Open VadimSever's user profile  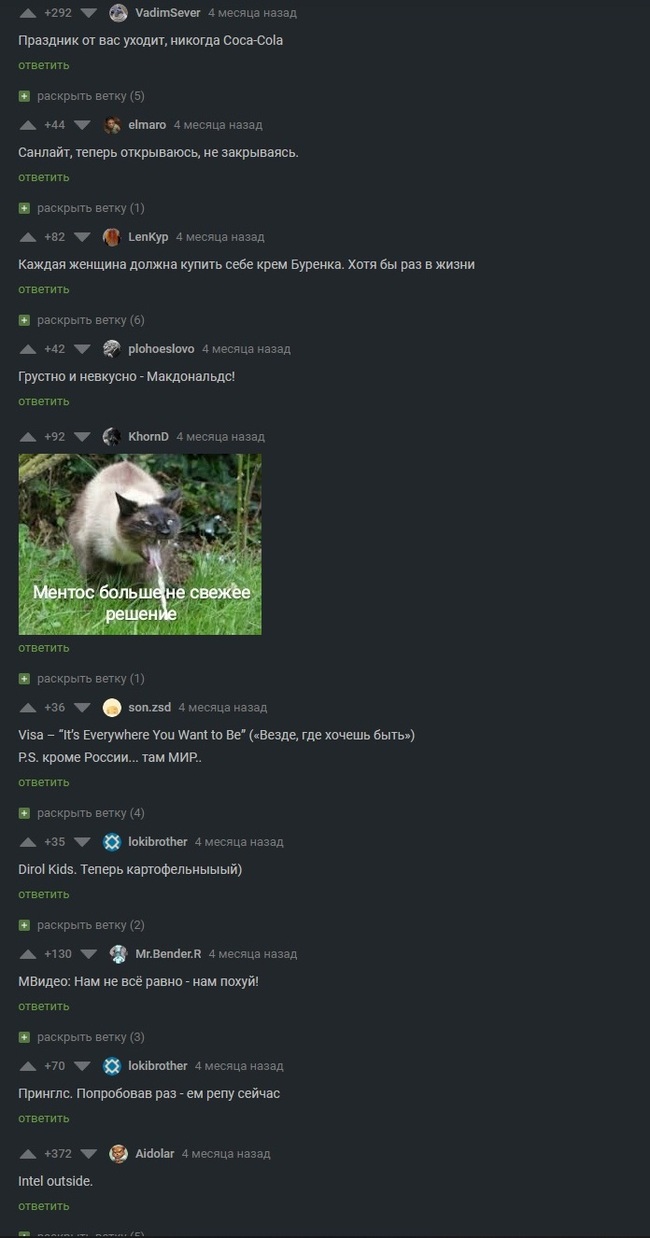click(167, 13)
